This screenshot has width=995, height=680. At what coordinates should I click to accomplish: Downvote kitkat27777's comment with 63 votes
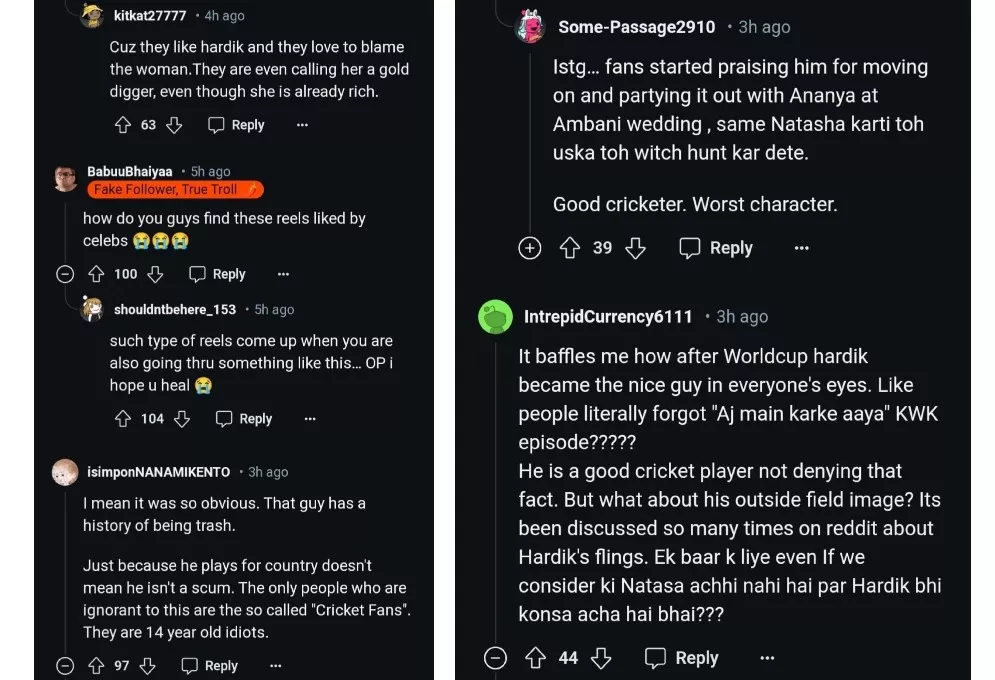point(174,125)
